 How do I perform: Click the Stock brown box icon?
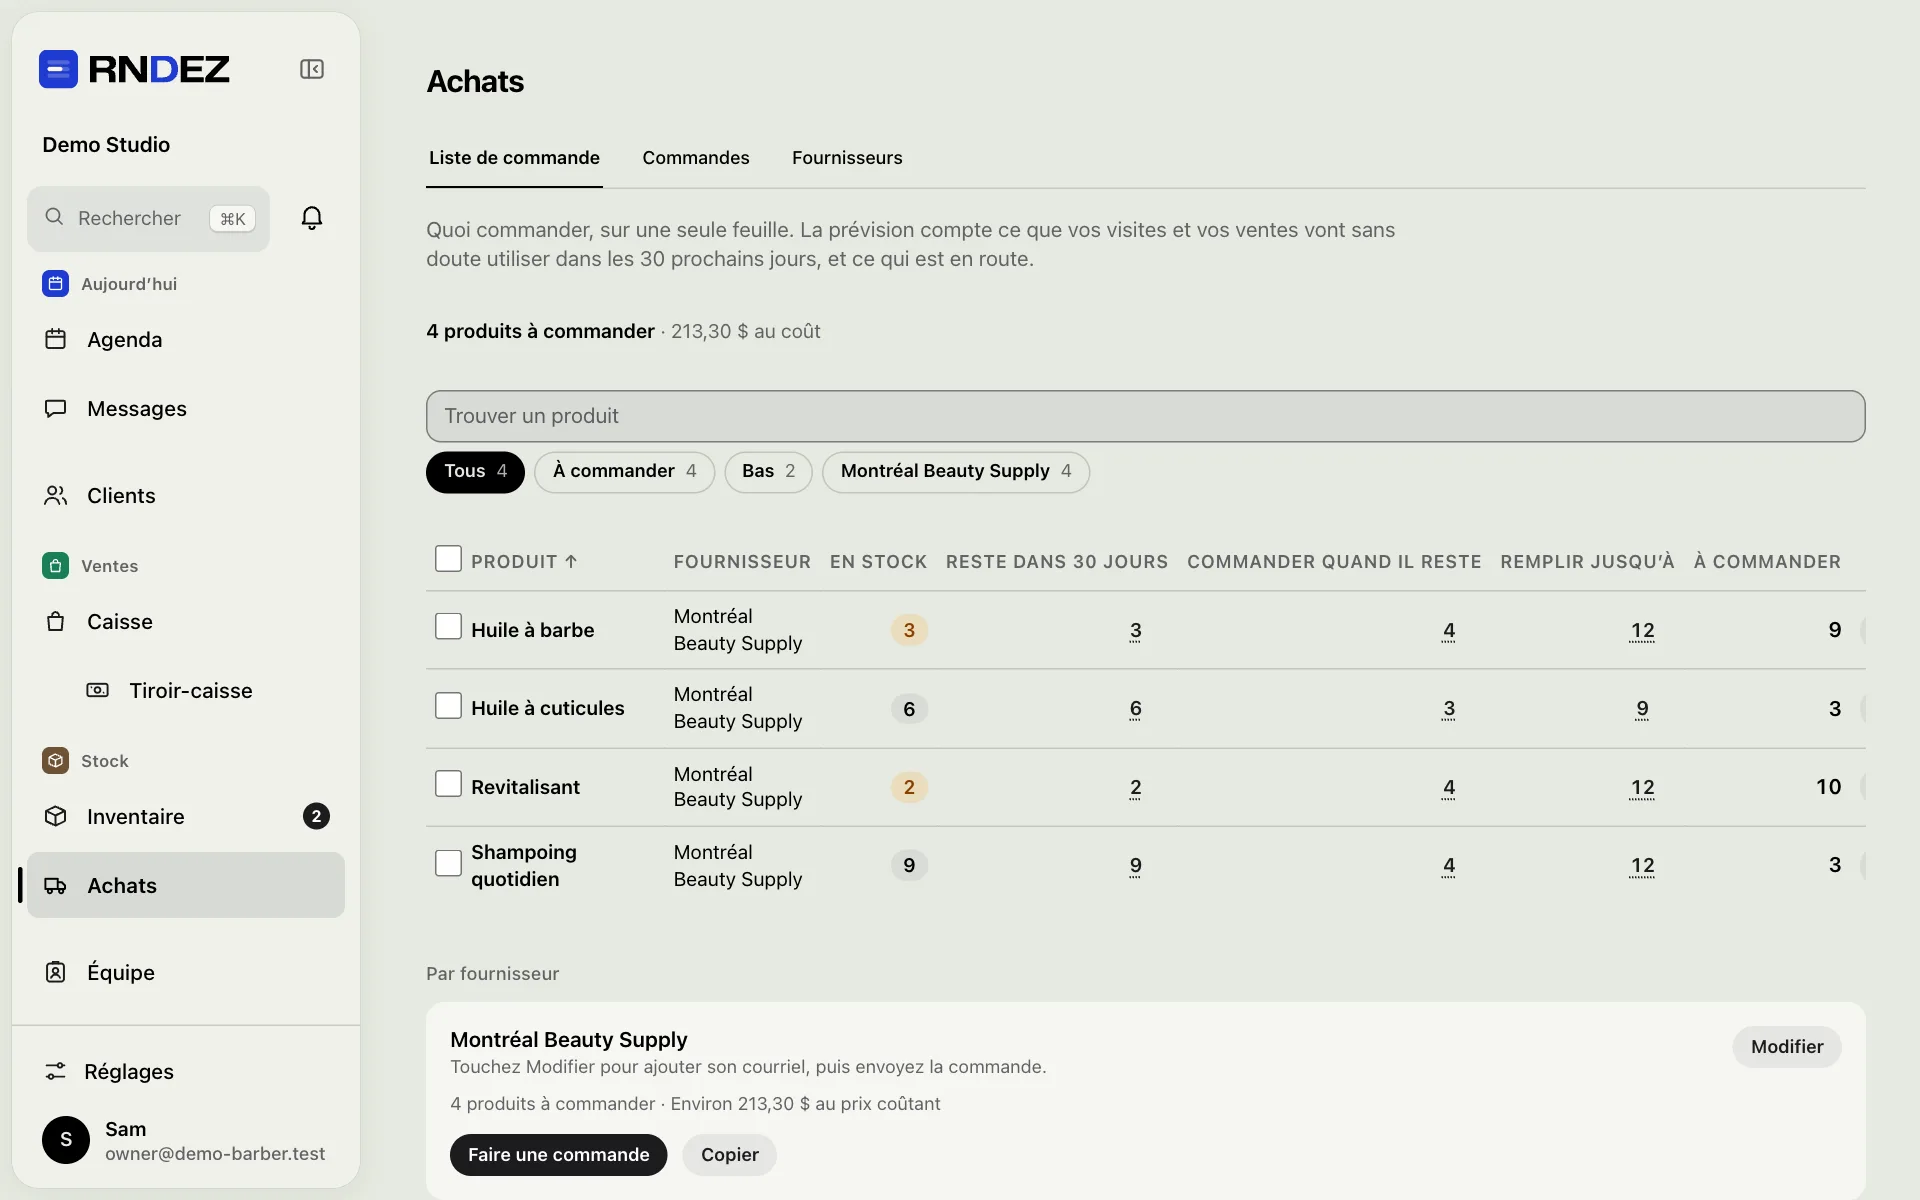tap(56, 761)
